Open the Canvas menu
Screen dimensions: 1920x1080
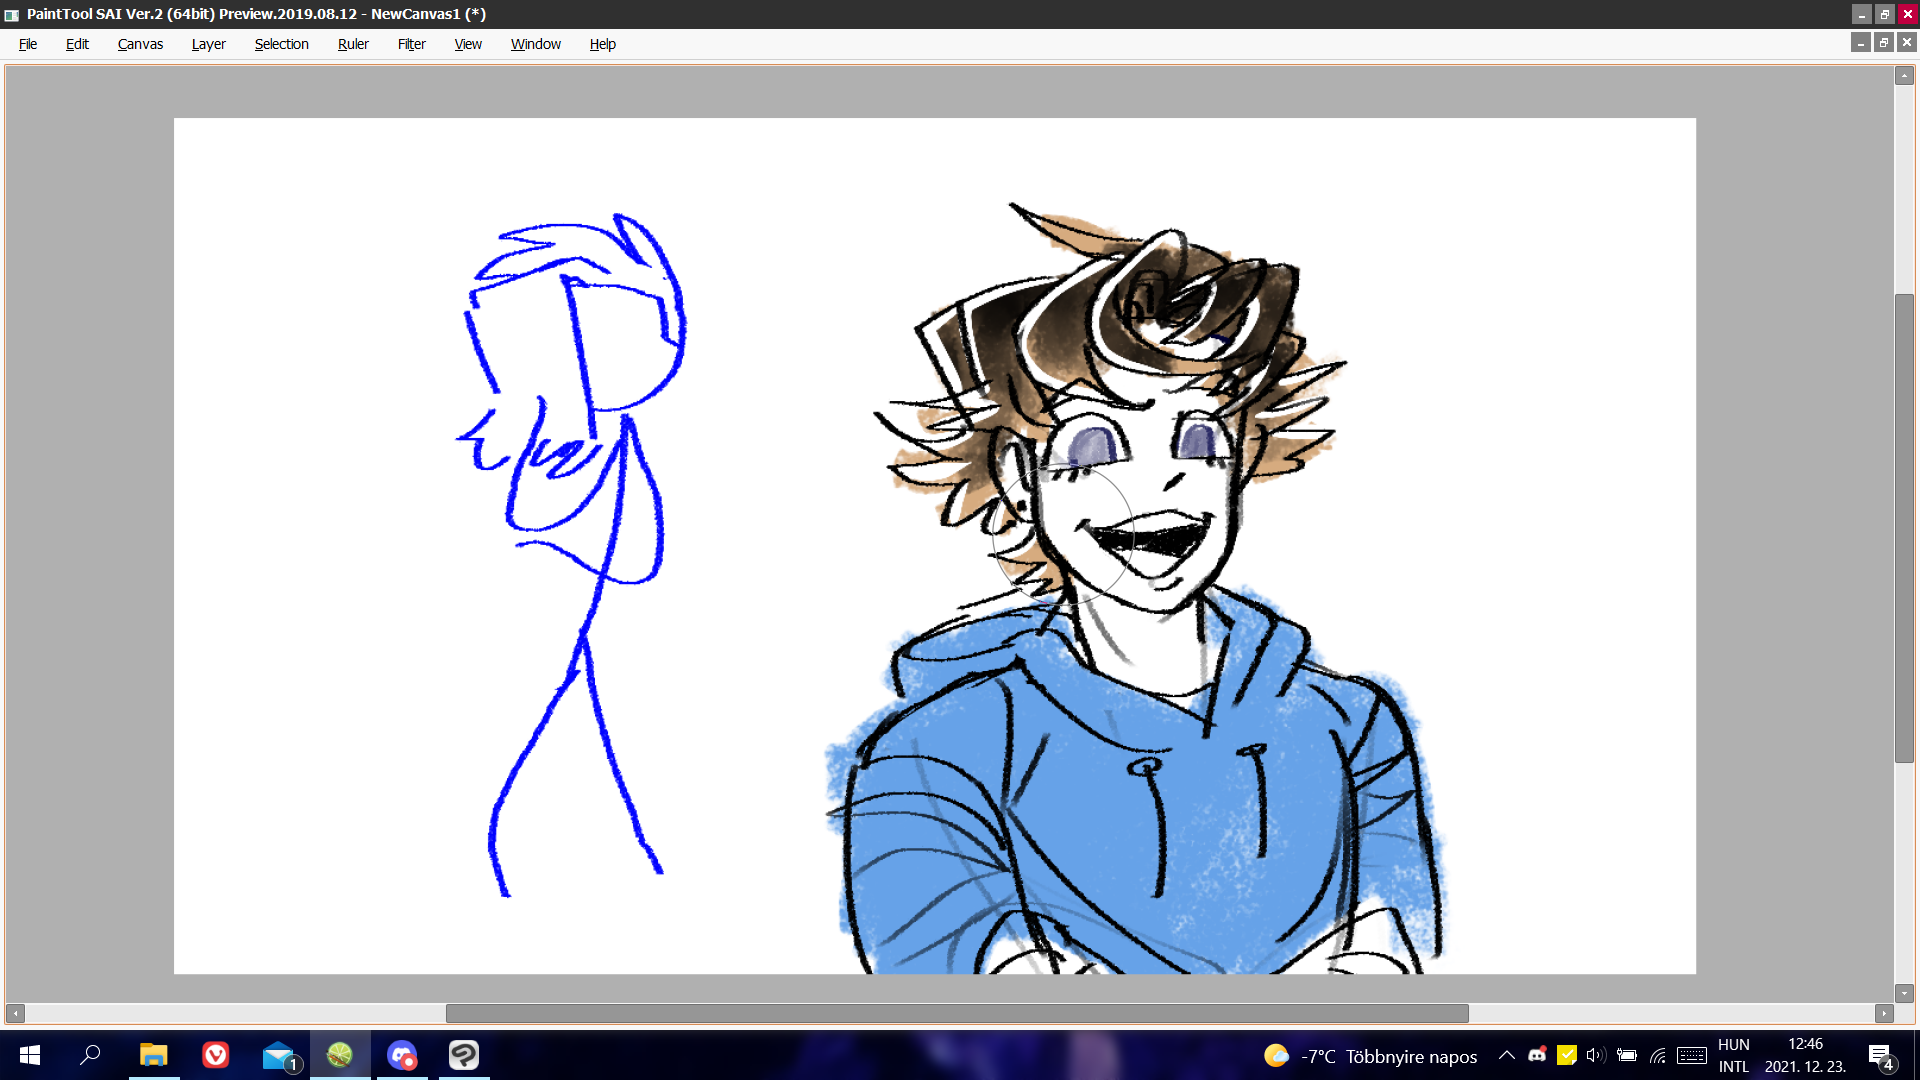pos(140,44)
